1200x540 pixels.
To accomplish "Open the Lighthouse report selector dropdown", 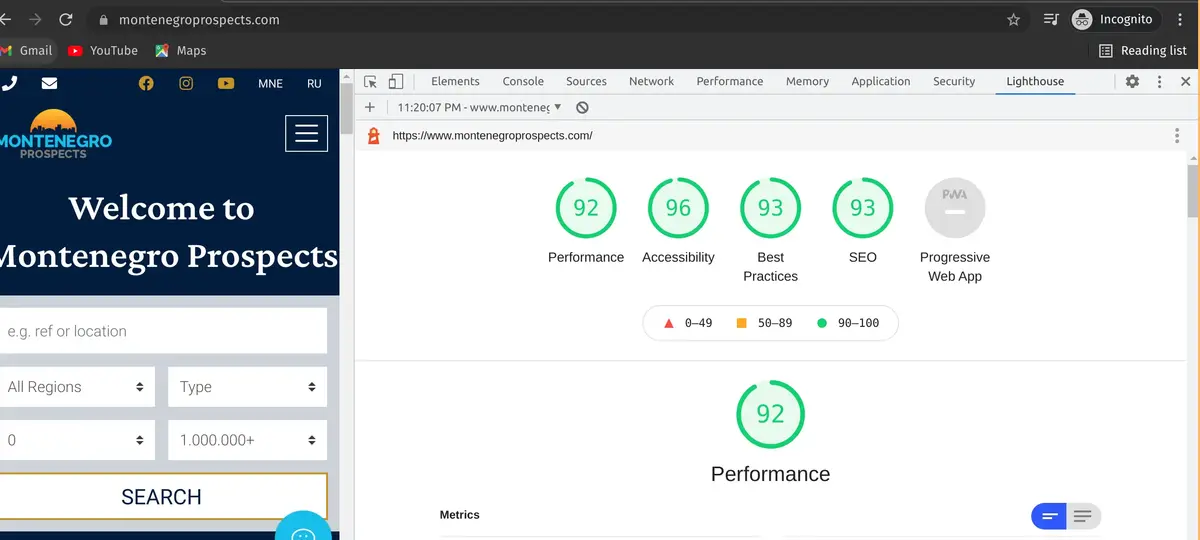I will (479, 107).
